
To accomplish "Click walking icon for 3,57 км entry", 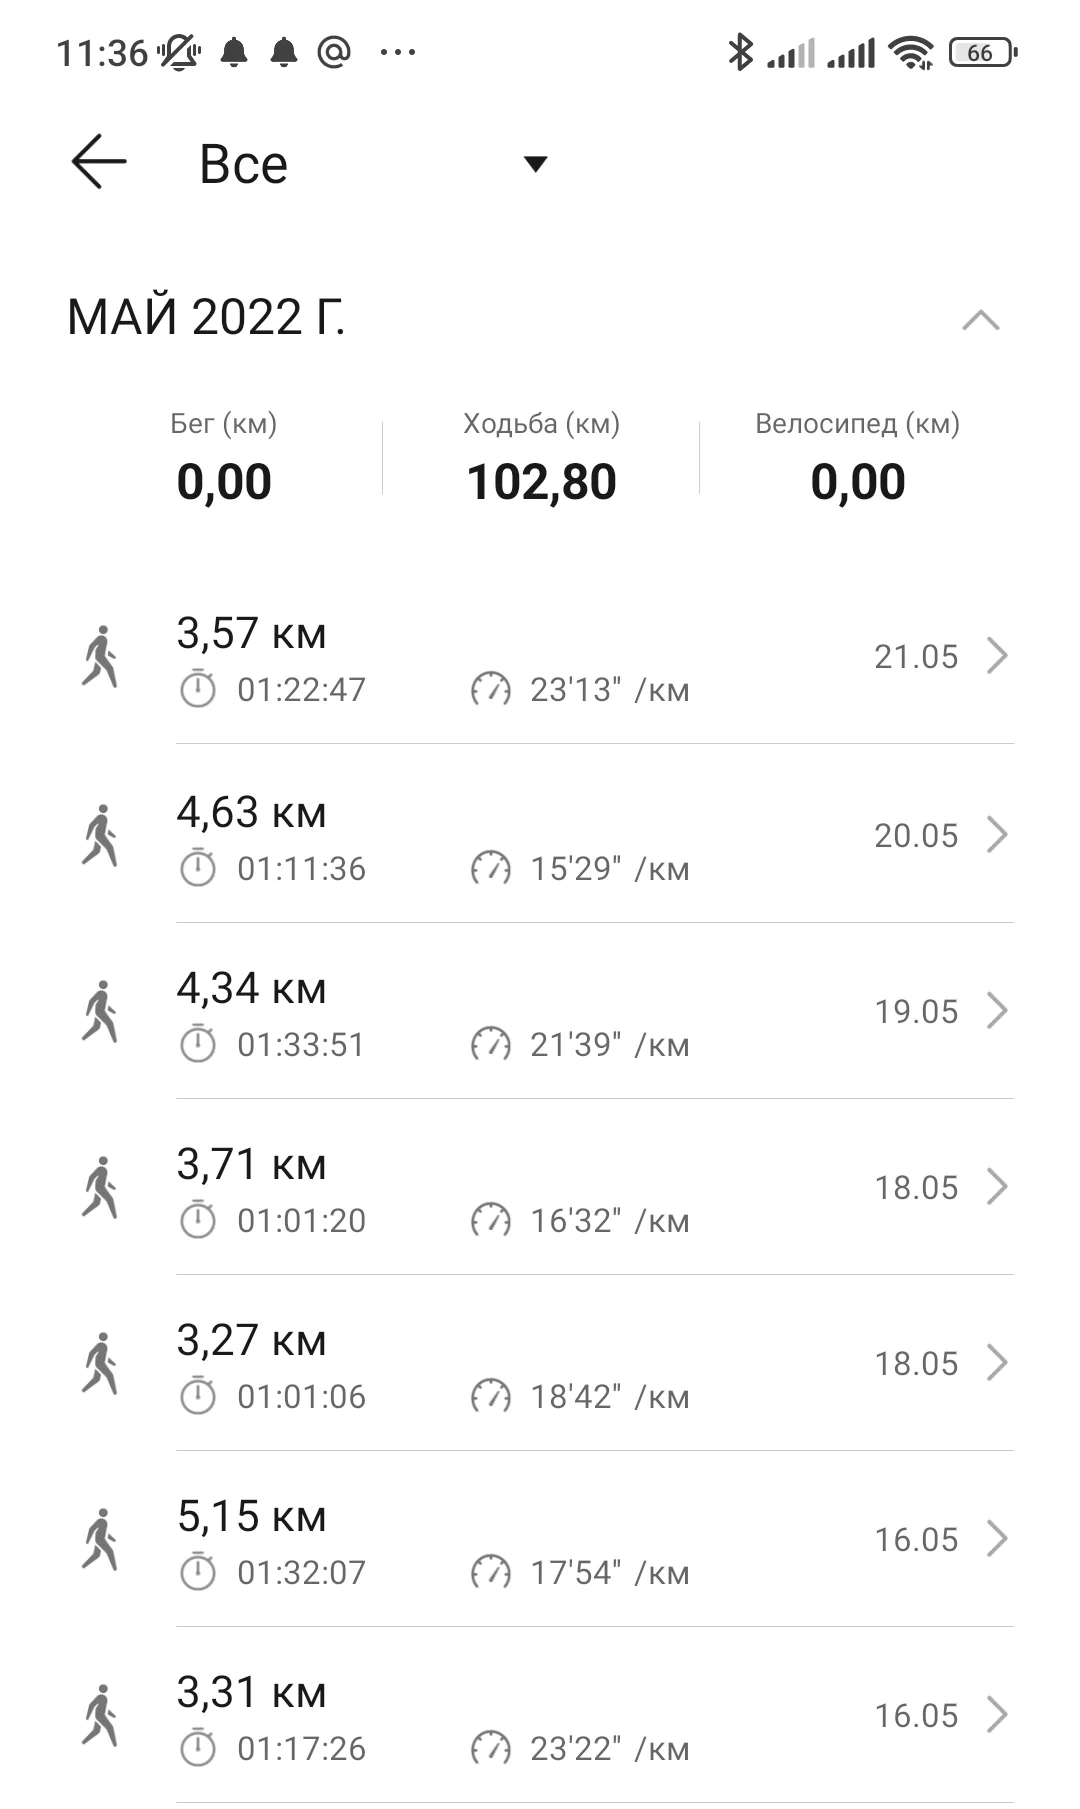I will click(x=100, y=657).
